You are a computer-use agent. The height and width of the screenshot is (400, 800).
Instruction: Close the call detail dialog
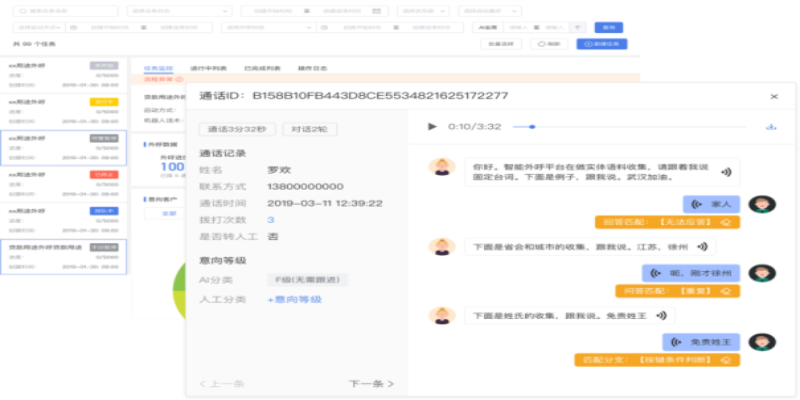pos(774,96)
